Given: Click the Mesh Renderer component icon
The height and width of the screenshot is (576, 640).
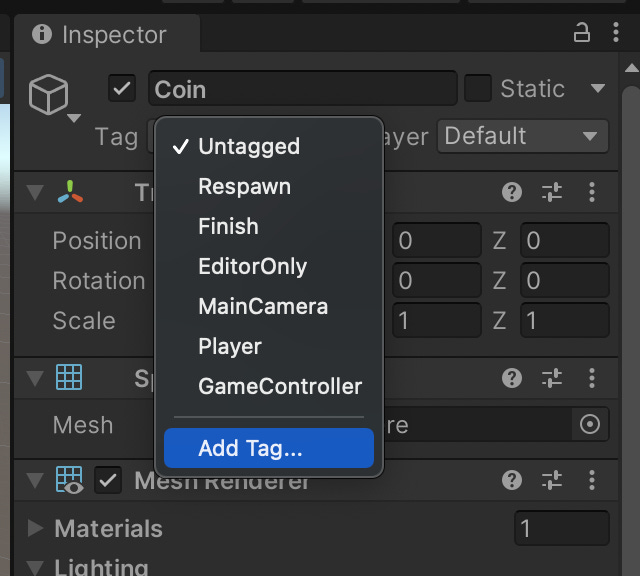Looking at the screenshot, I should [70, 480].
